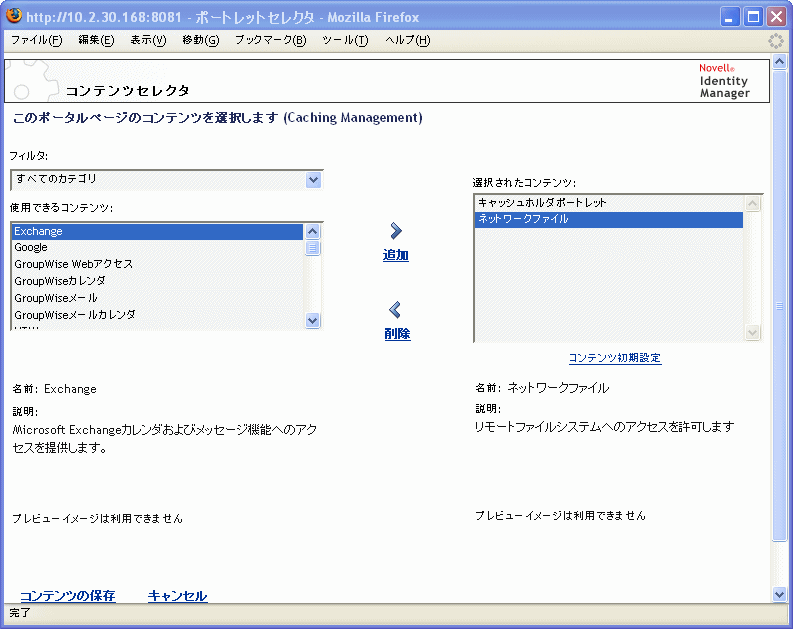Click available content list scroll up arrow
Image resolution: width=793 pixels, height=629 pixels.
pyautogui.click(x=313, y=232)
